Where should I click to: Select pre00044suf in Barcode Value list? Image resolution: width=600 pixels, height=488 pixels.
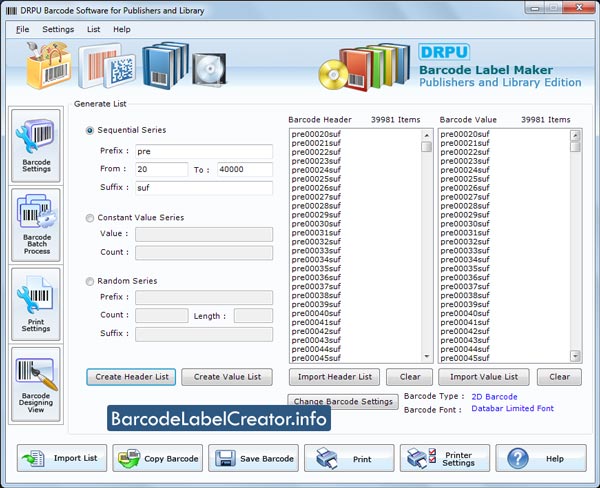pos(465,349)
